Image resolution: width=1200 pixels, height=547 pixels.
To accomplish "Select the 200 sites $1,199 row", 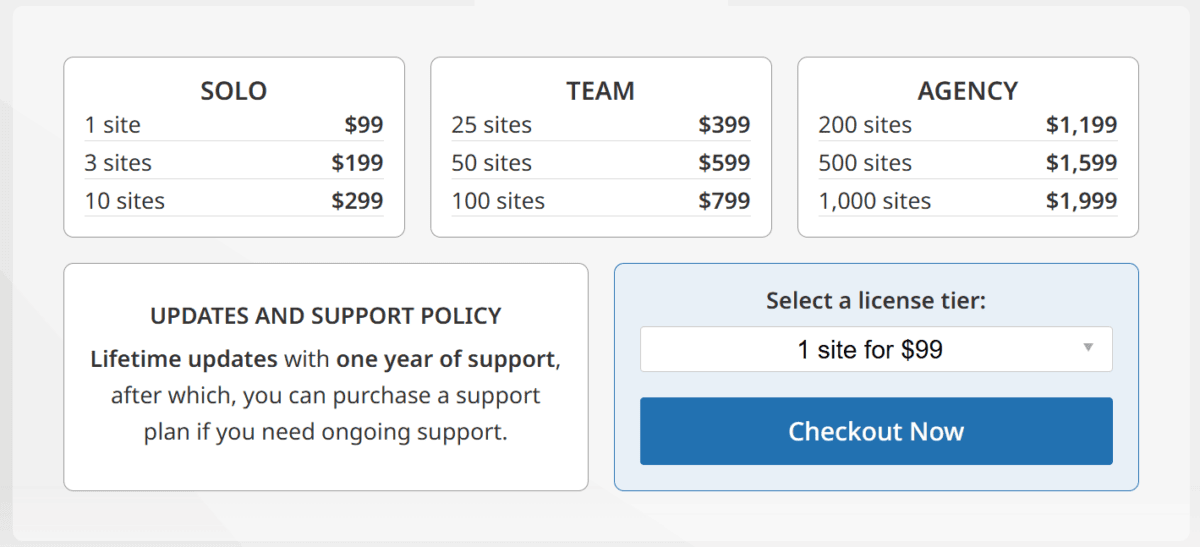I will coord(967,125).
